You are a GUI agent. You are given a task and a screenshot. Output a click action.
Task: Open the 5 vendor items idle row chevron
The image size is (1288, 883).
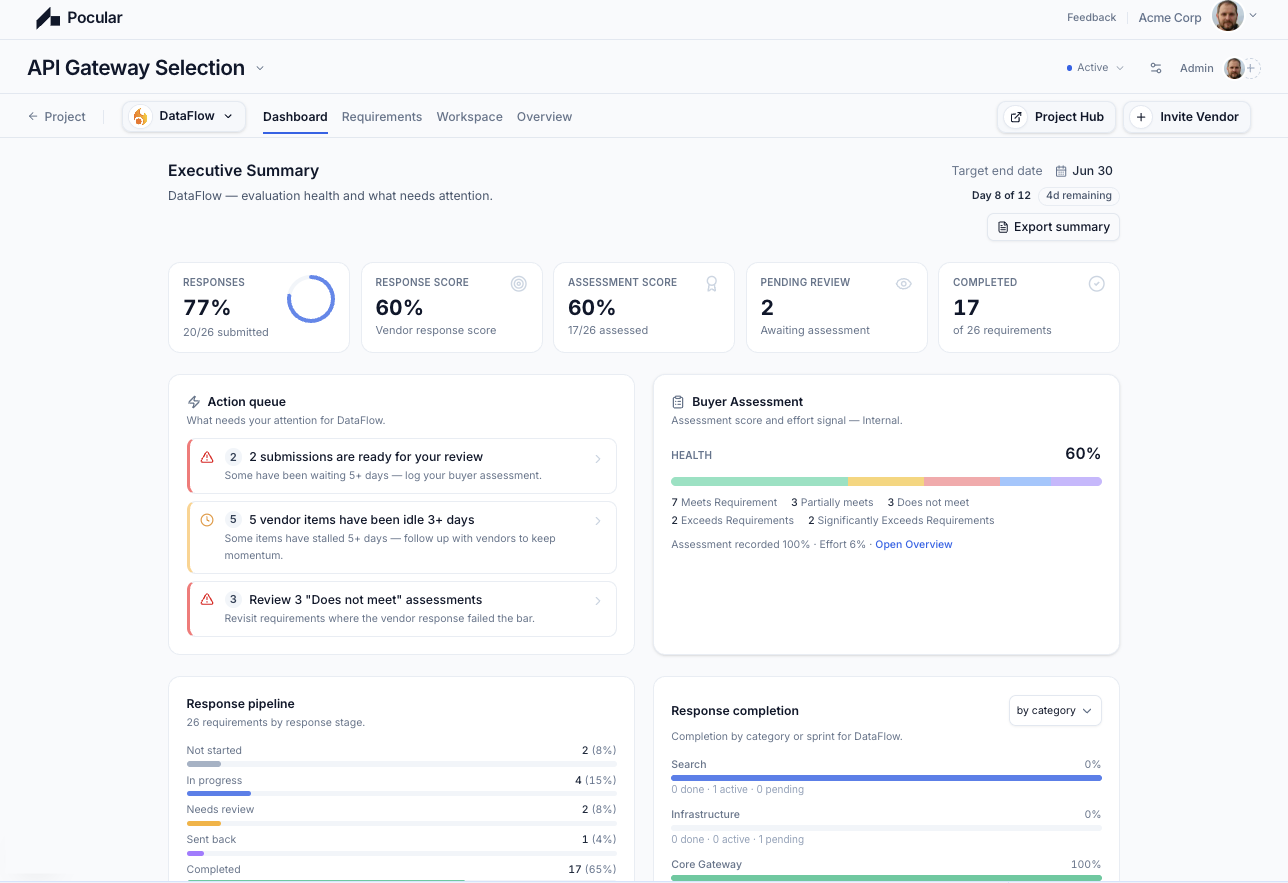[598, 521]
